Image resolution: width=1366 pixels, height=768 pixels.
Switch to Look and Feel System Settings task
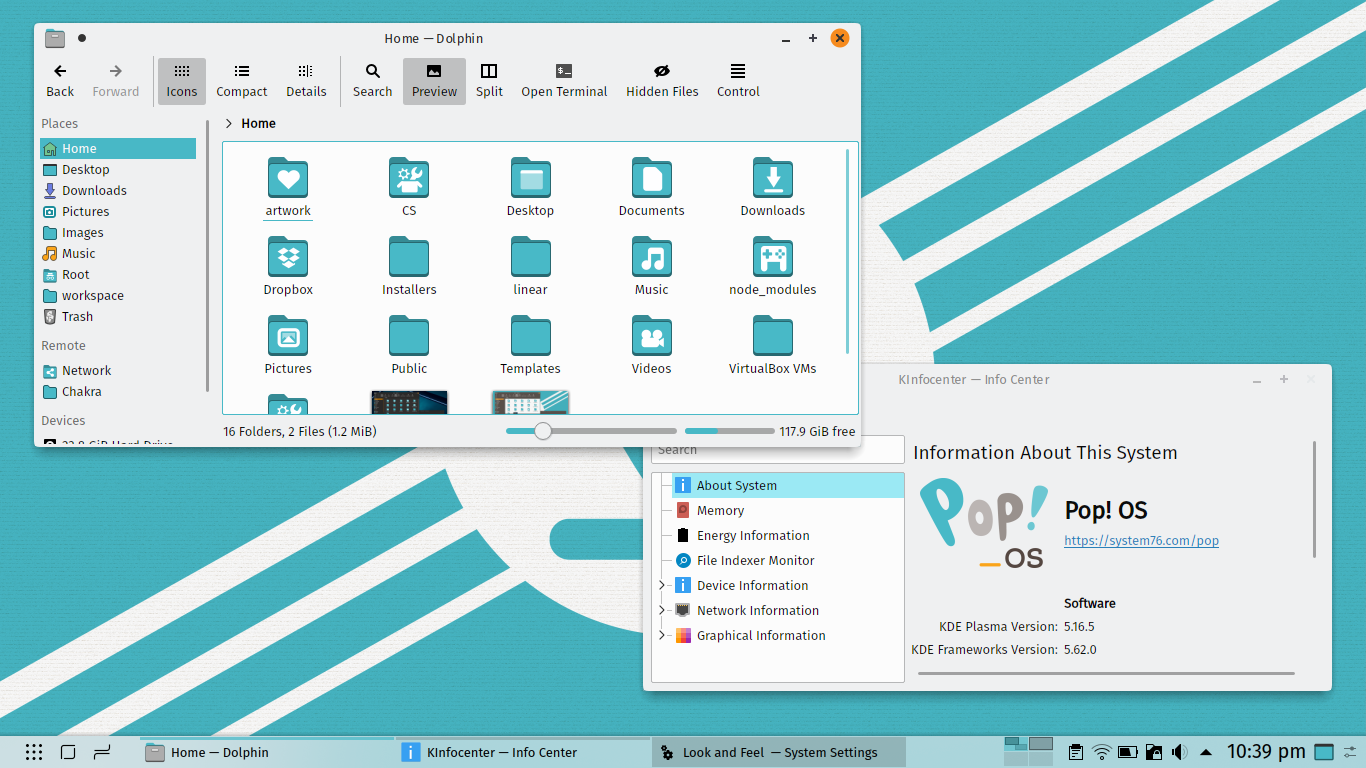pyautogui.click(x=779, y=752)
